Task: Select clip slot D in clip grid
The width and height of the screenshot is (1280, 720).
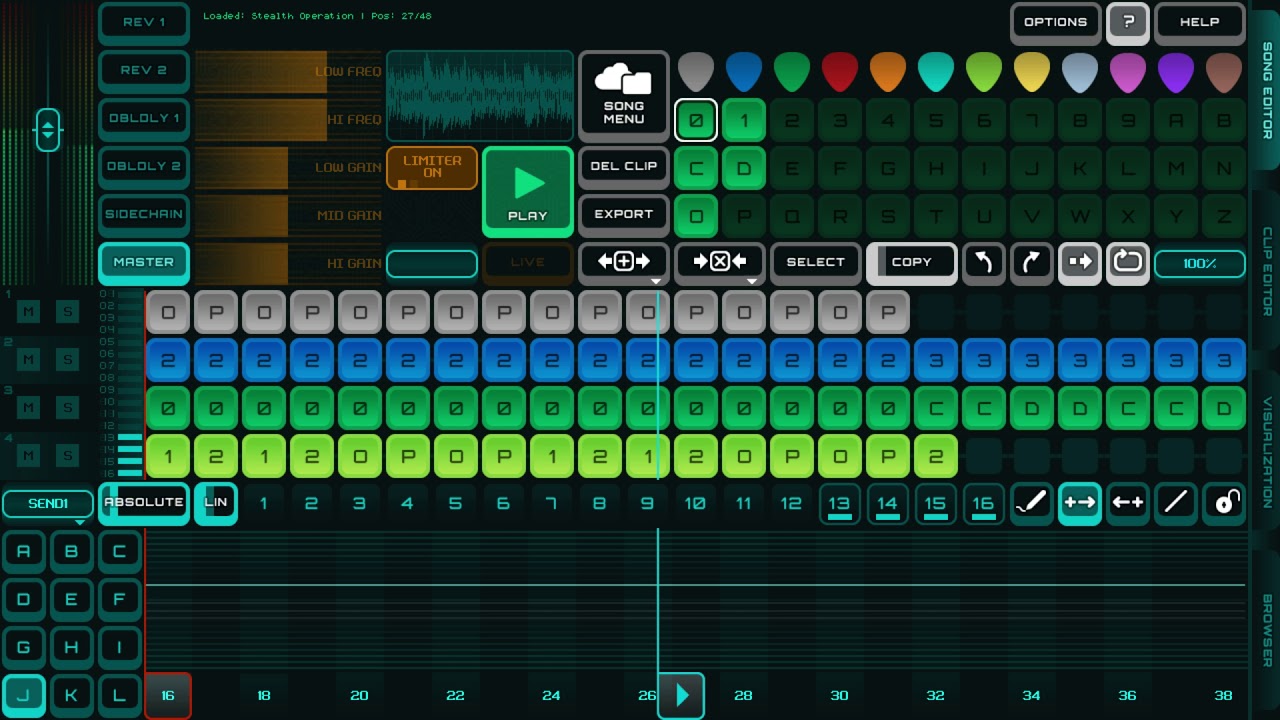Action: click(744, 168)
